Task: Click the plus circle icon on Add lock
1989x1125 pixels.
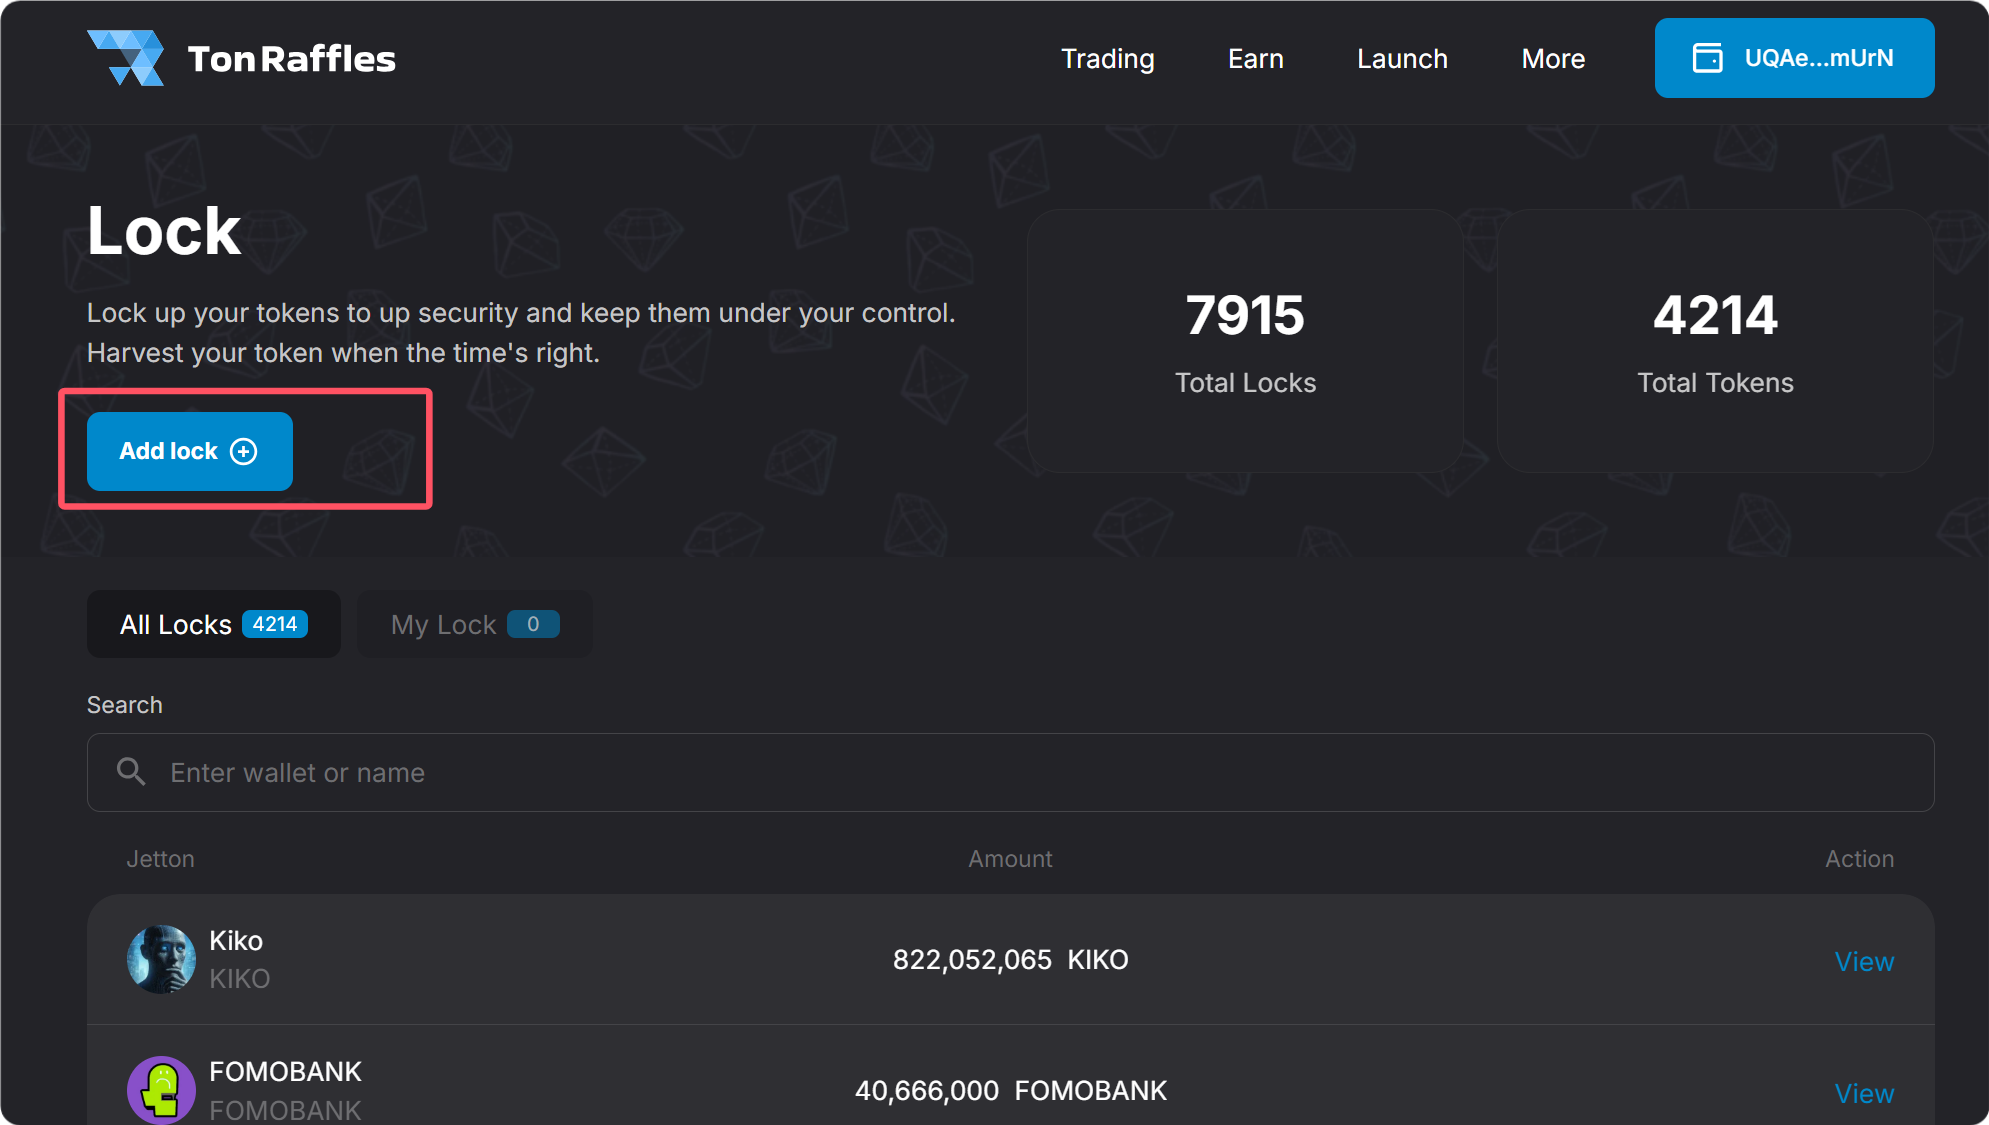Action: 243,451
